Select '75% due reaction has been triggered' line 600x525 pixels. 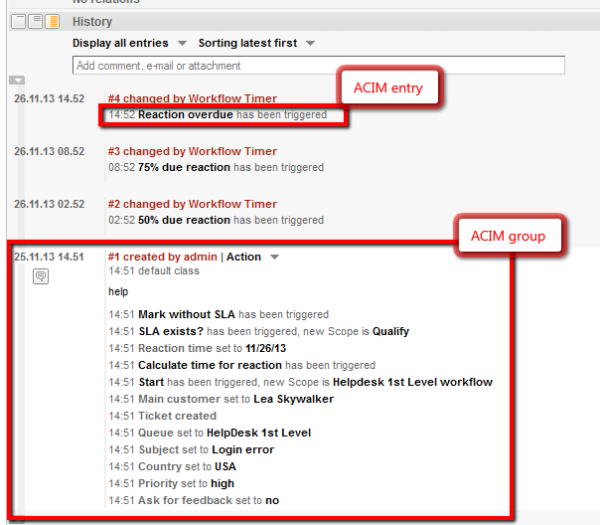coord(216,168)
